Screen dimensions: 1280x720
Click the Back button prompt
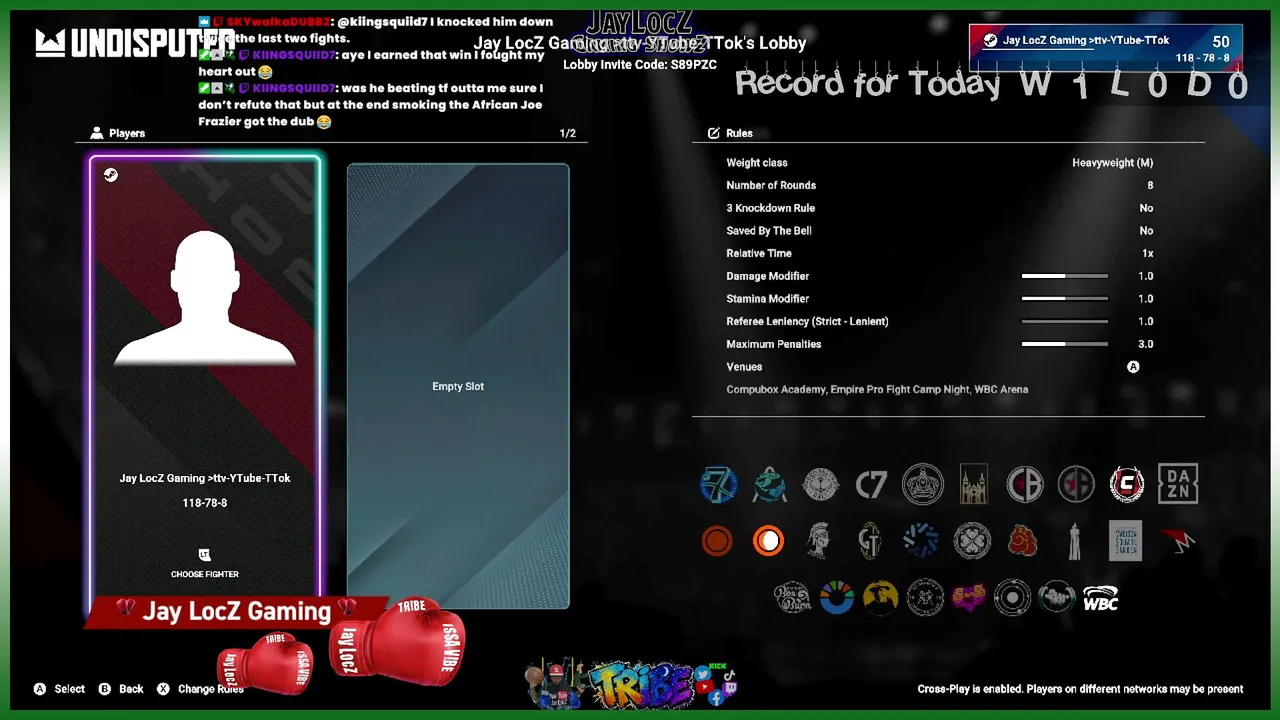click(121, 689)
